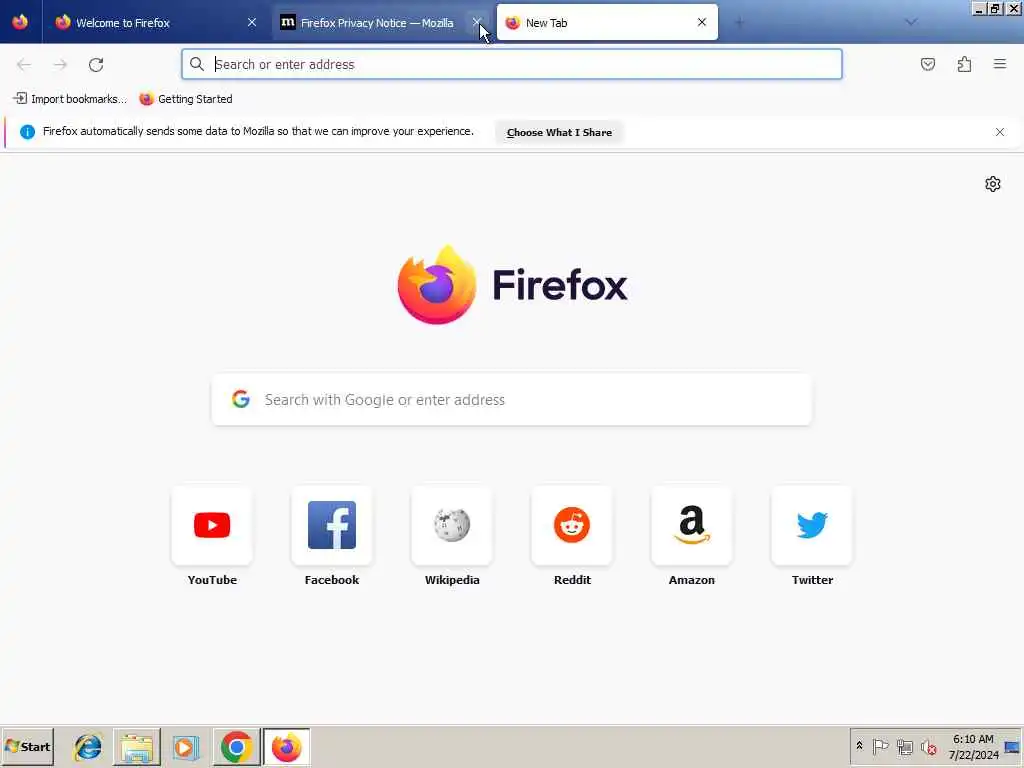
Task: Open Save to Pocket button
Action: pyautogui.click(x=928, y=64)
